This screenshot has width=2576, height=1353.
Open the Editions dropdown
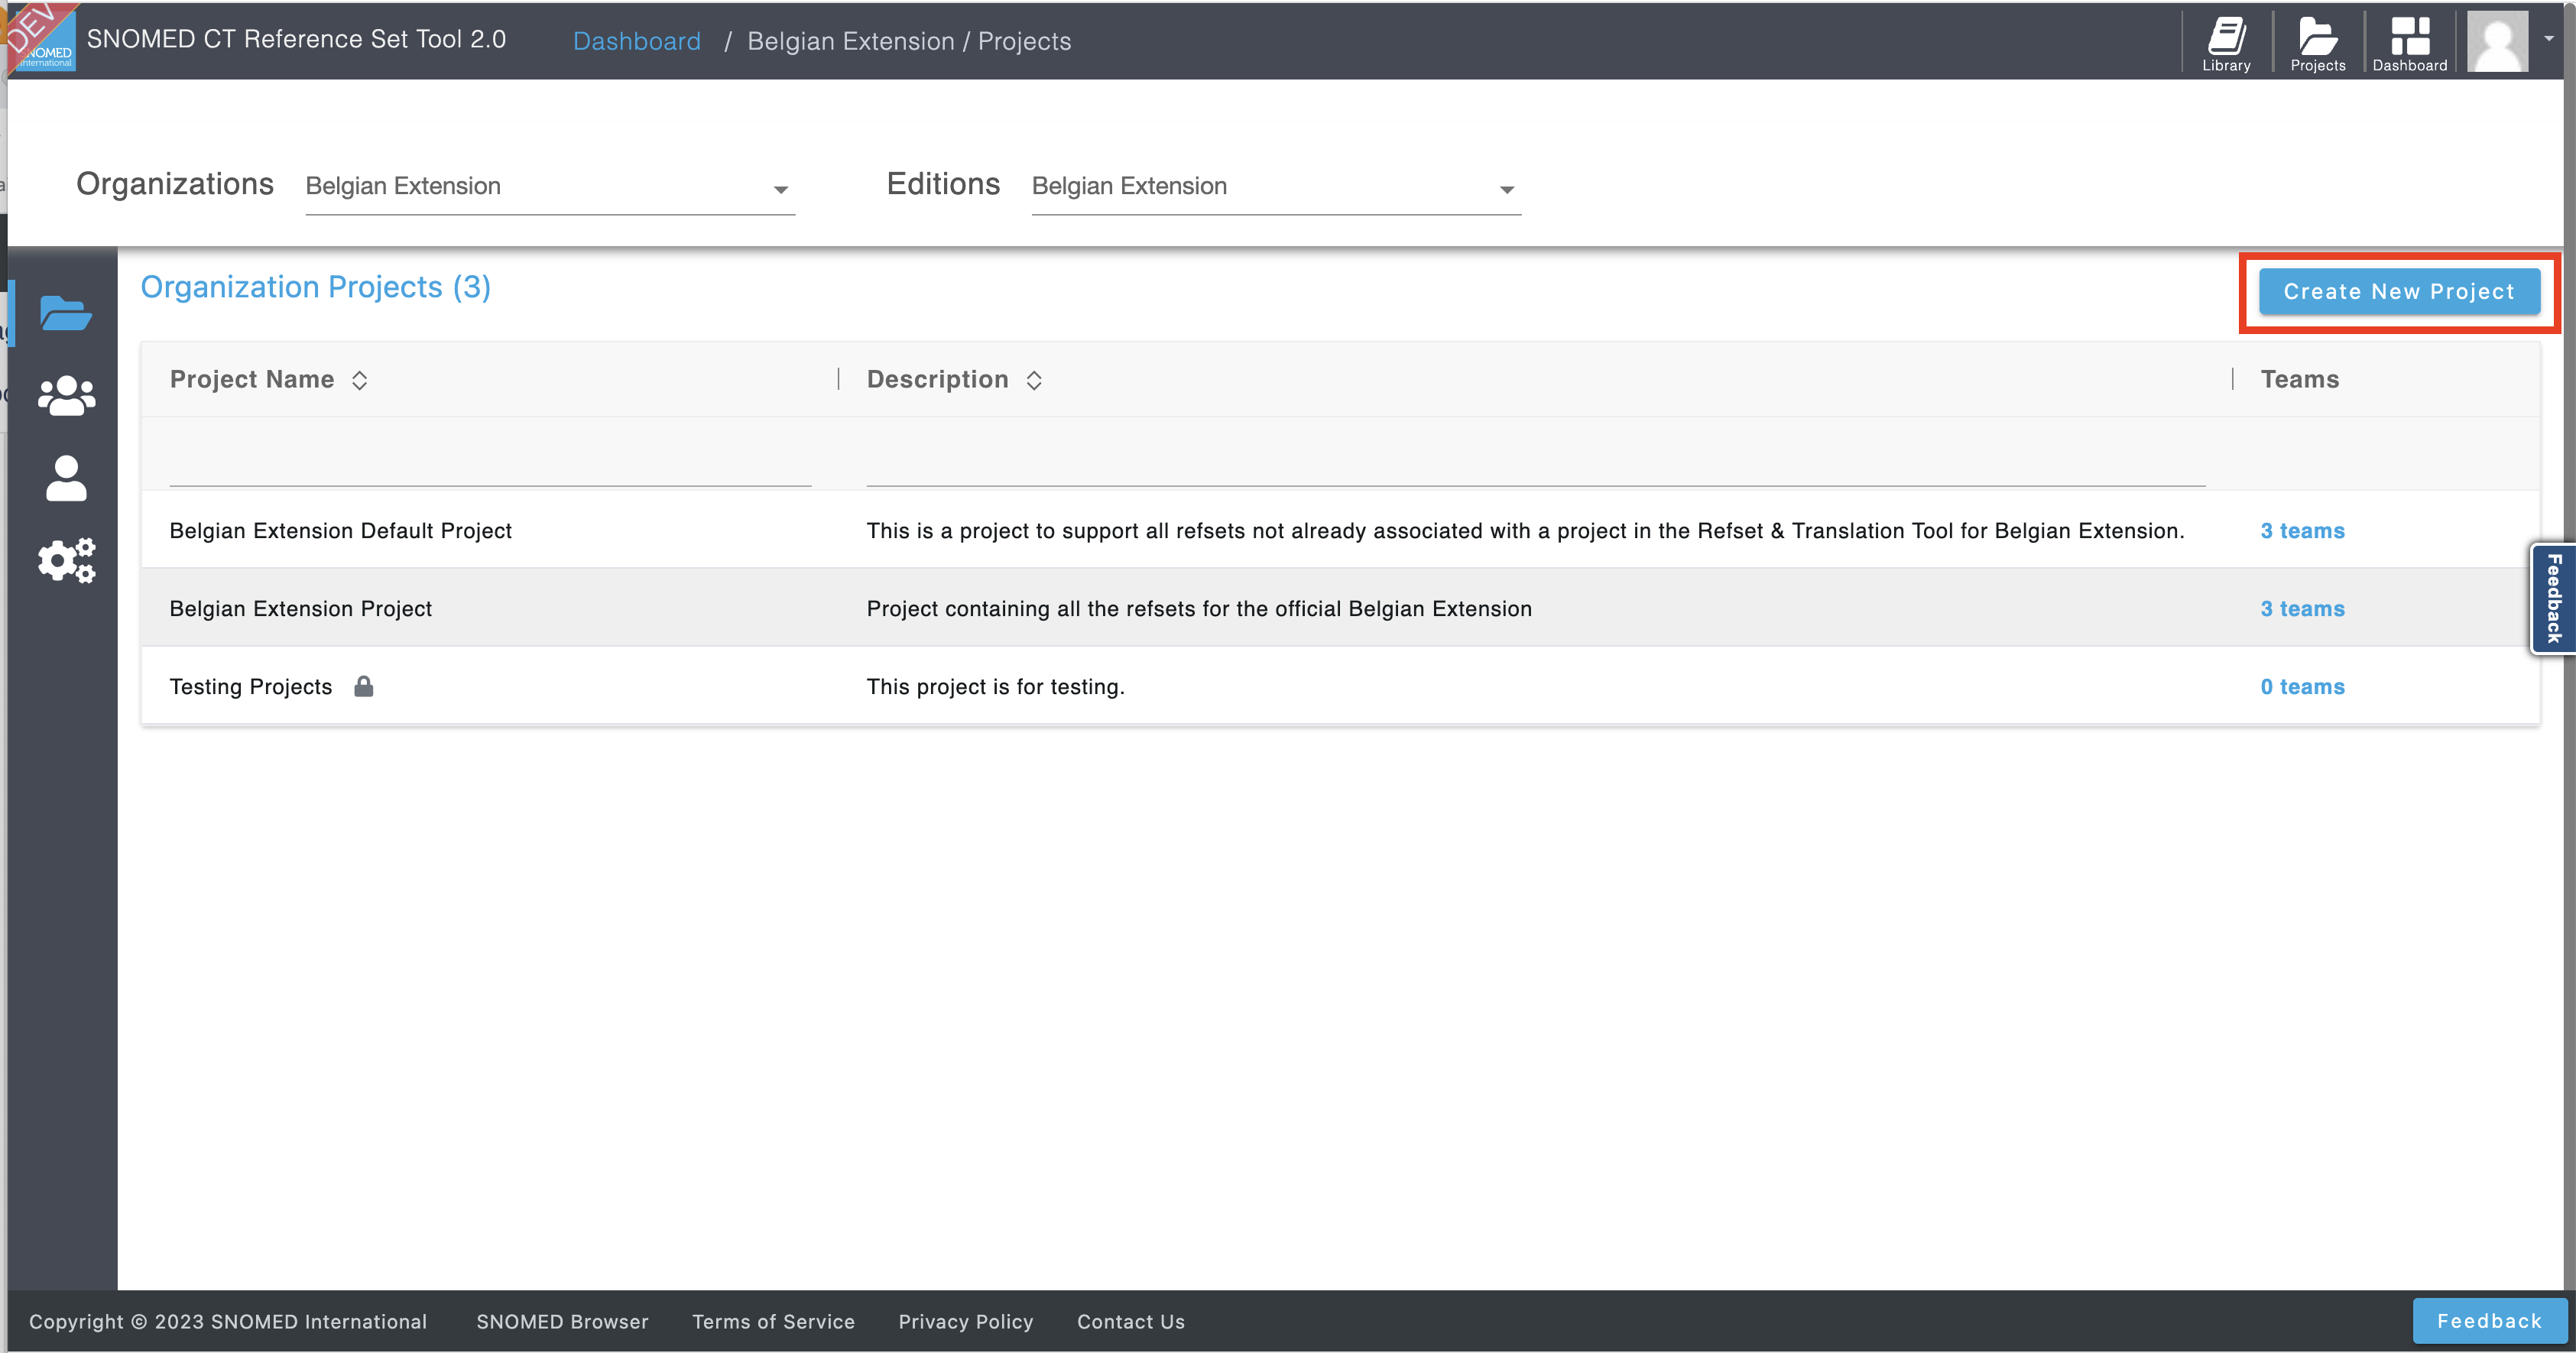pyautogui.click(x=1276, y=187)
